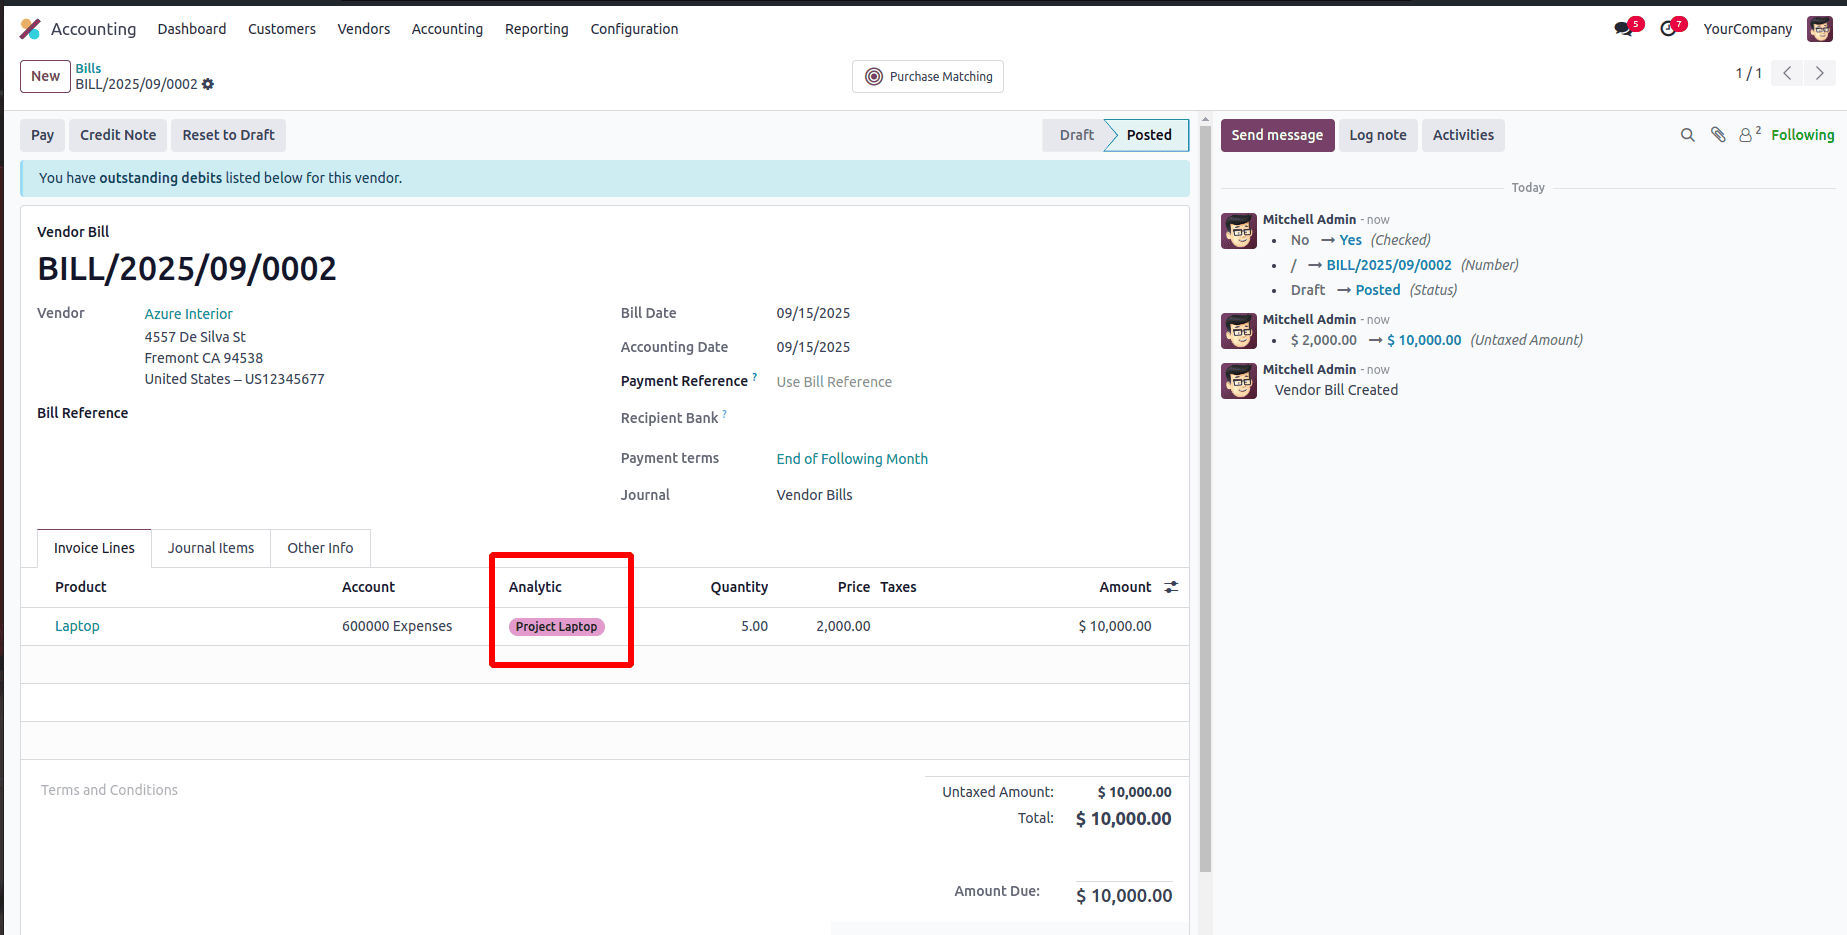Click Mitchell Admin avatar on Vendor Bill Created
Screen dimensions: 1847x935
1239,381
